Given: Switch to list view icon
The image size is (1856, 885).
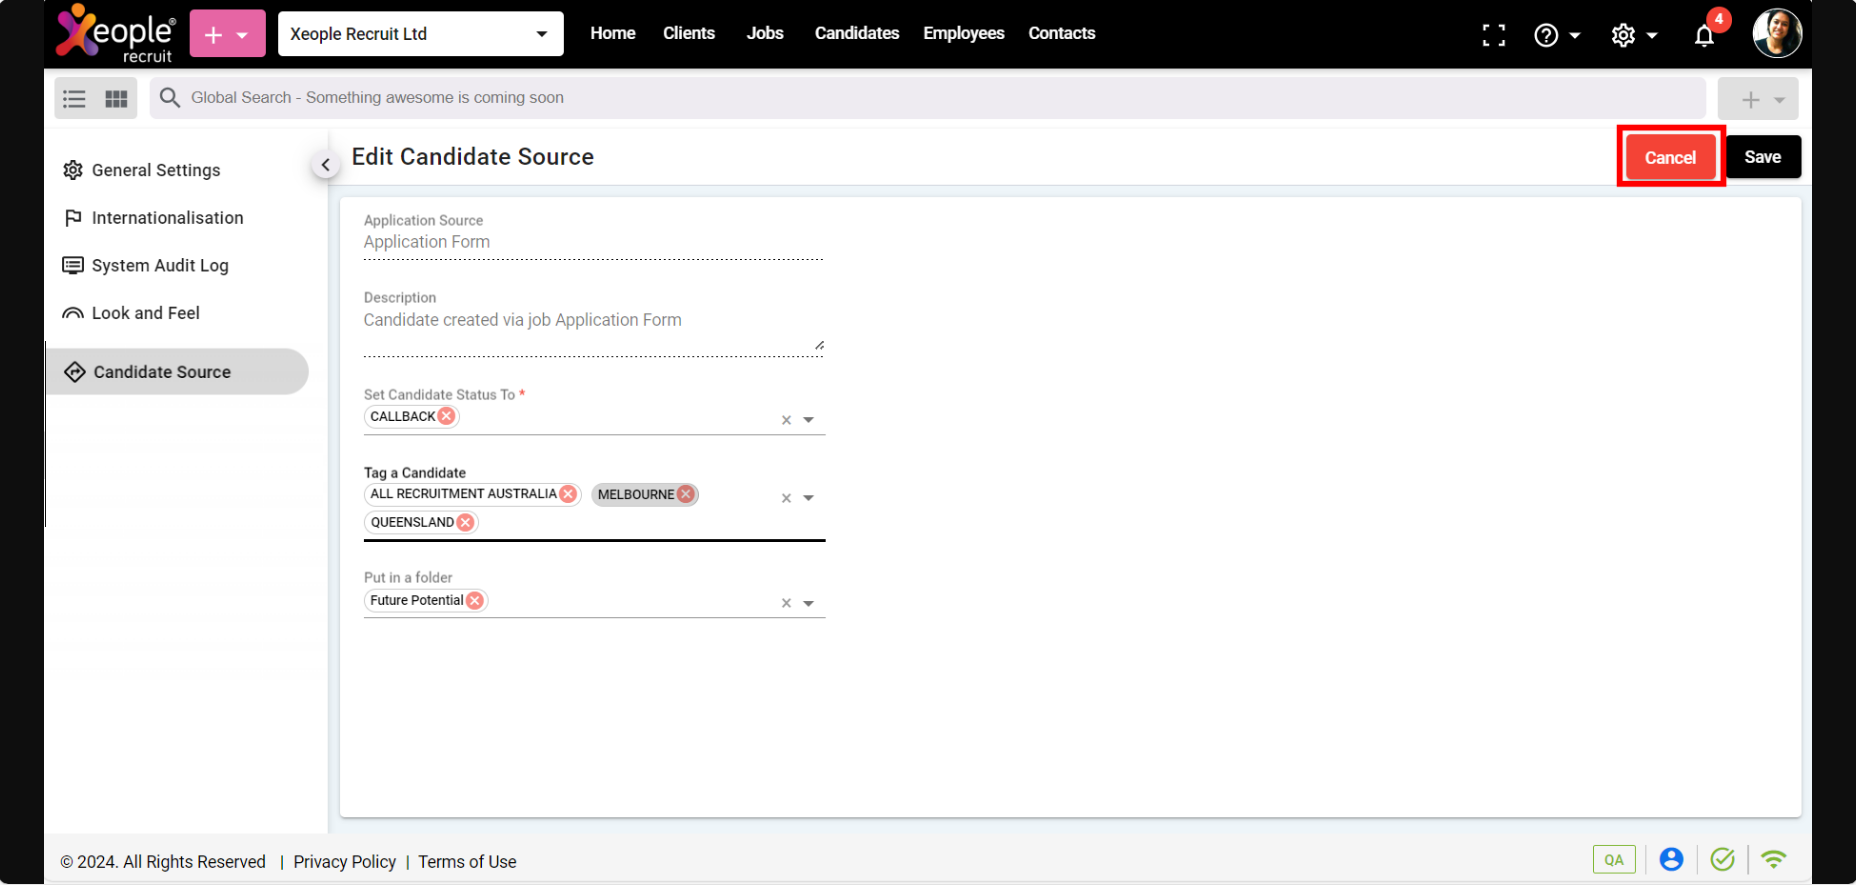Looking at the screenshot, I should (74, 99).
